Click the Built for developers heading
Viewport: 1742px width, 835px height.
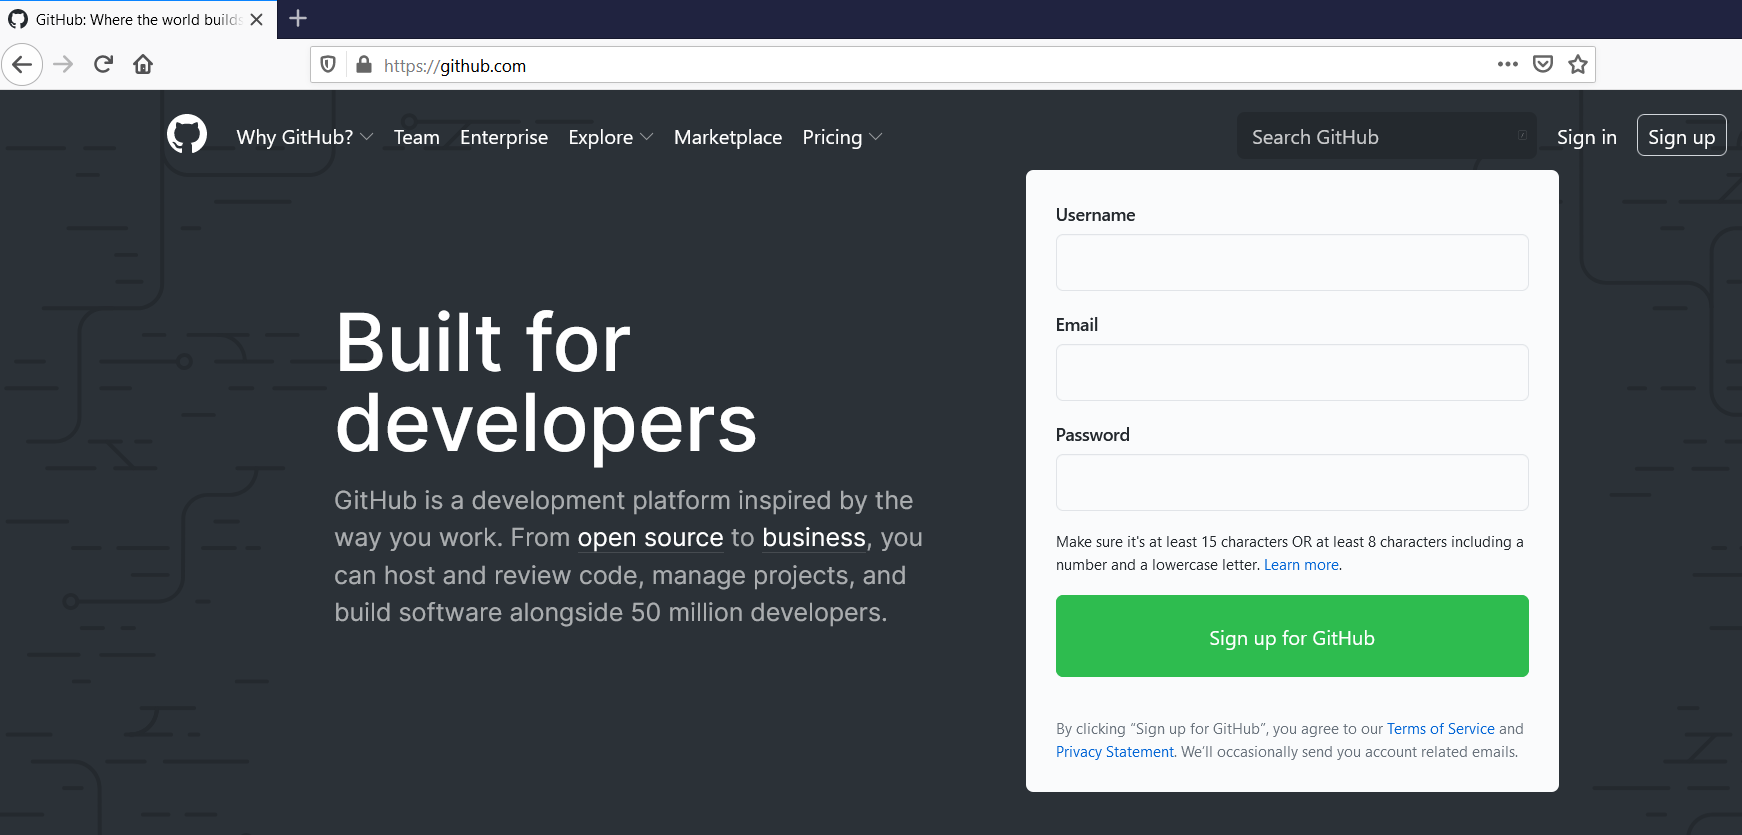pos(545,384)
